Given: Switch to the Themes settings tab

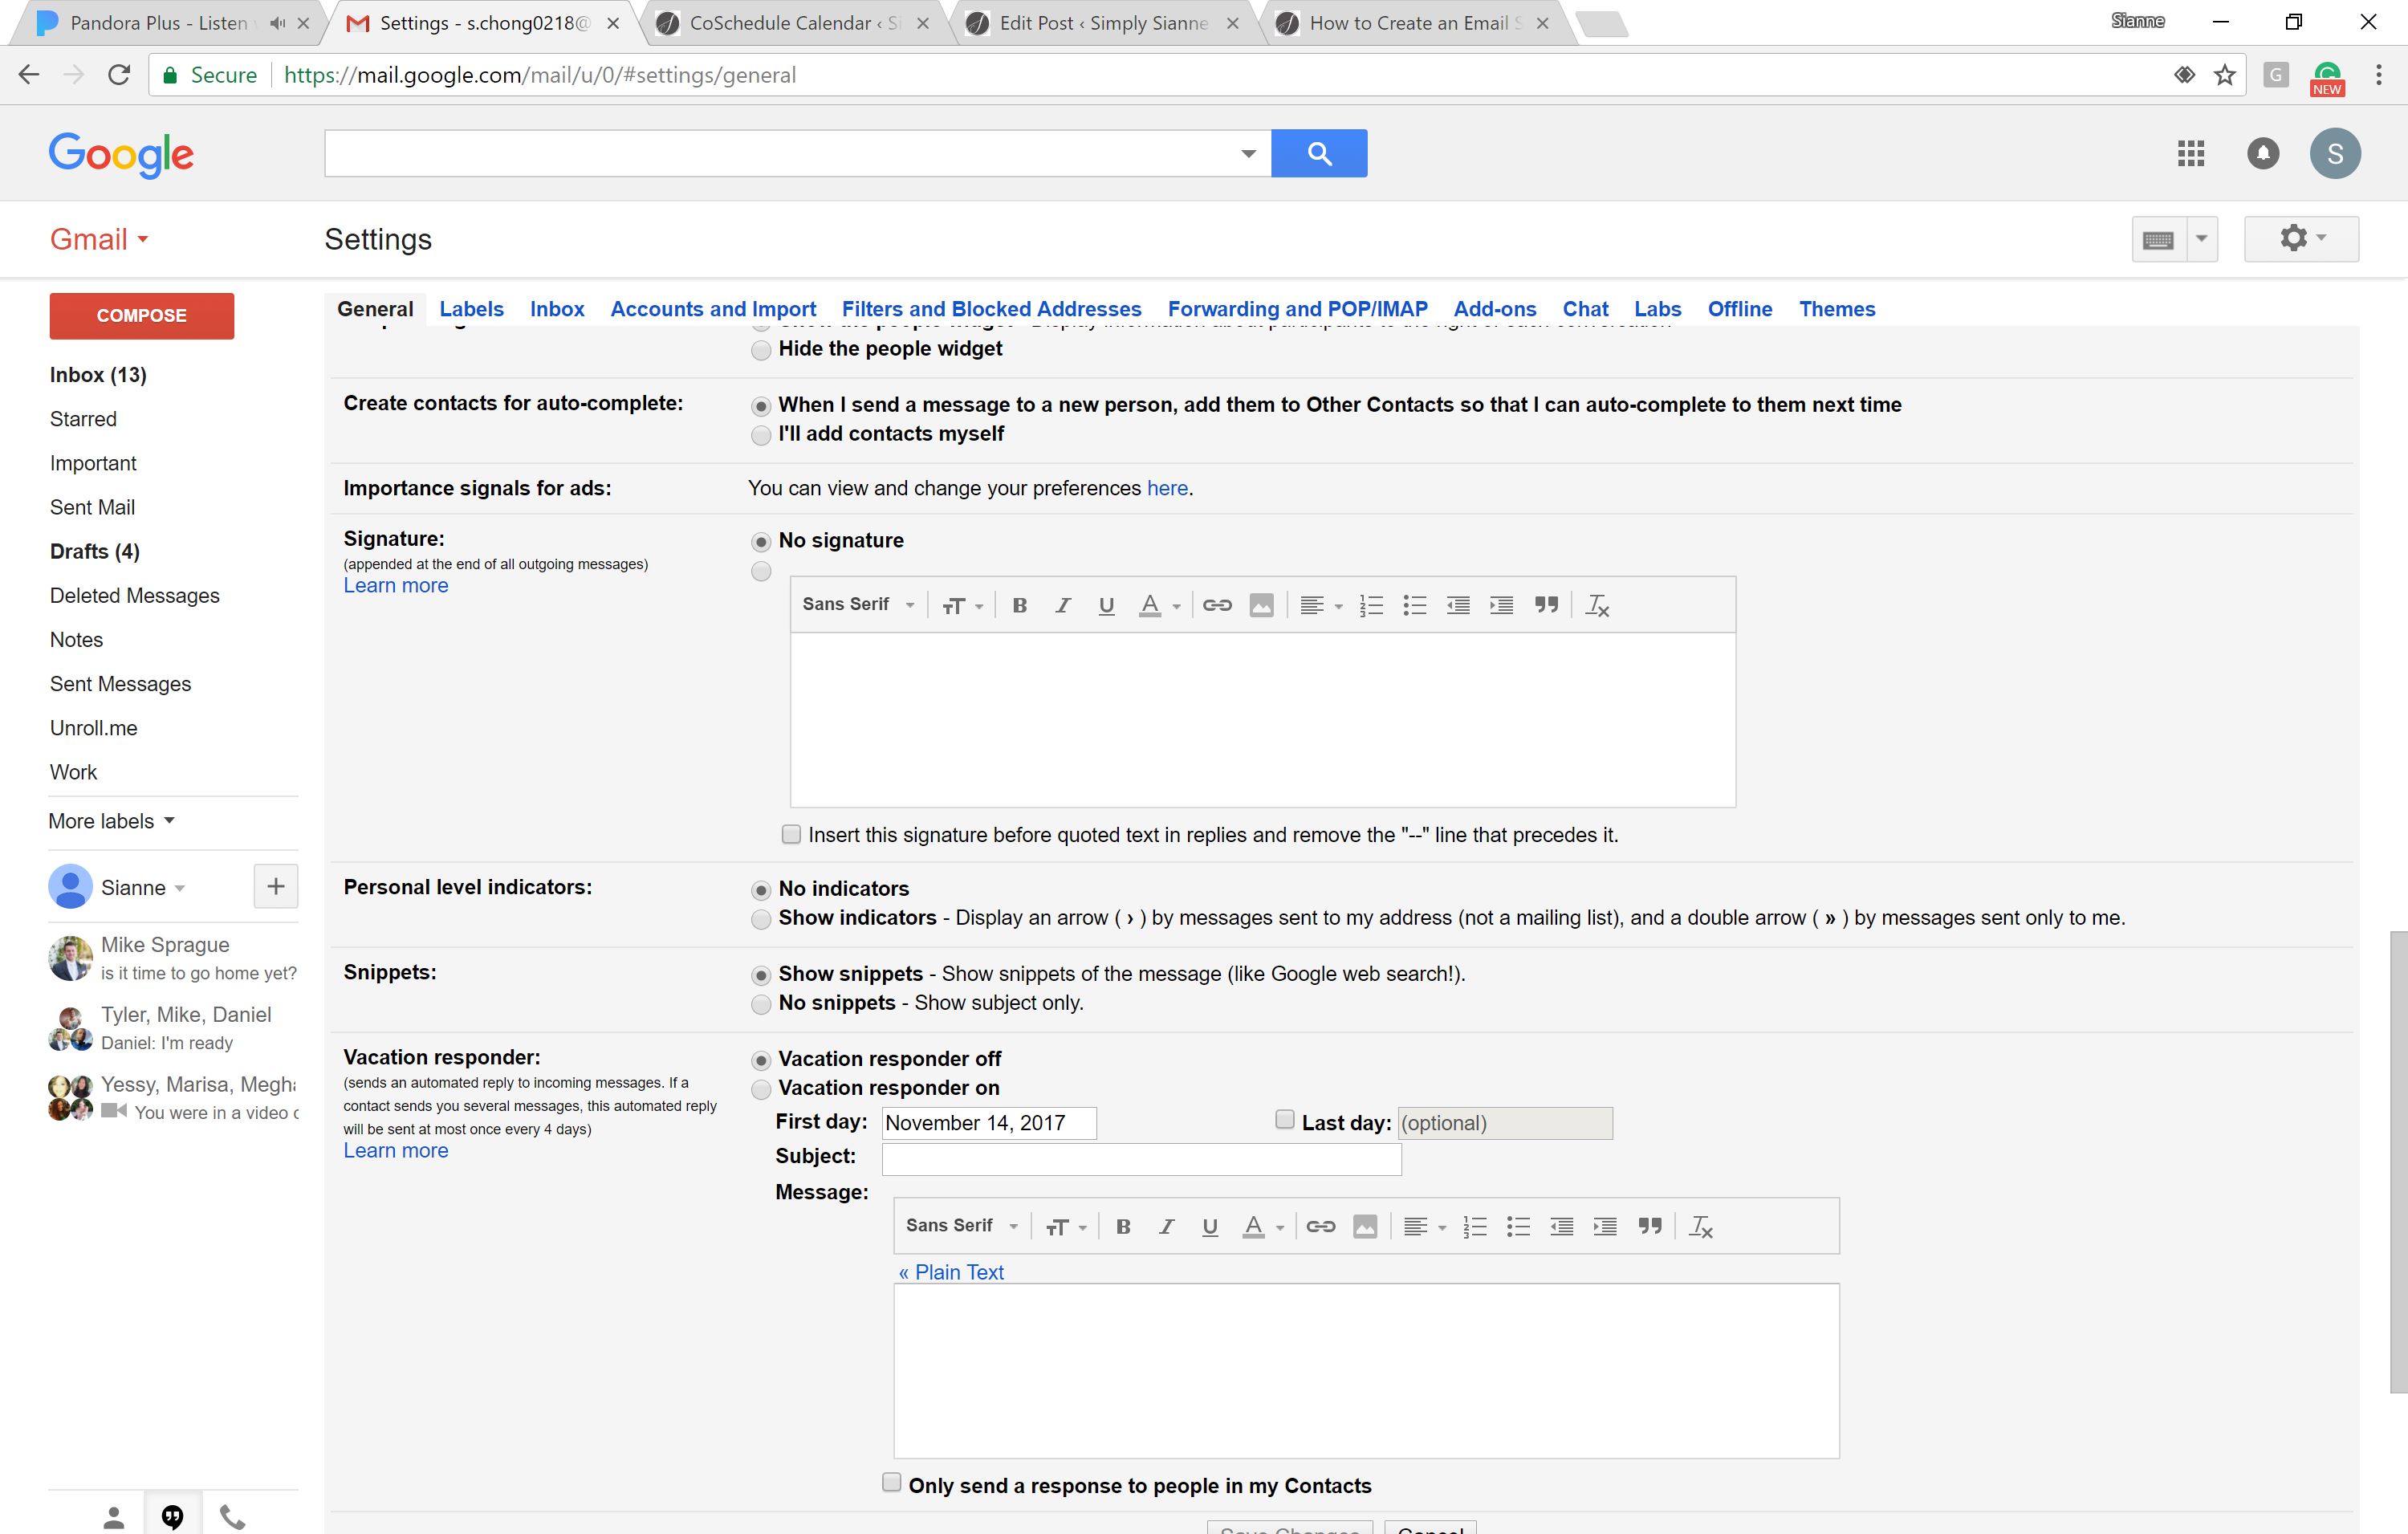Looking at the screenshot, I should point(1837,309).
